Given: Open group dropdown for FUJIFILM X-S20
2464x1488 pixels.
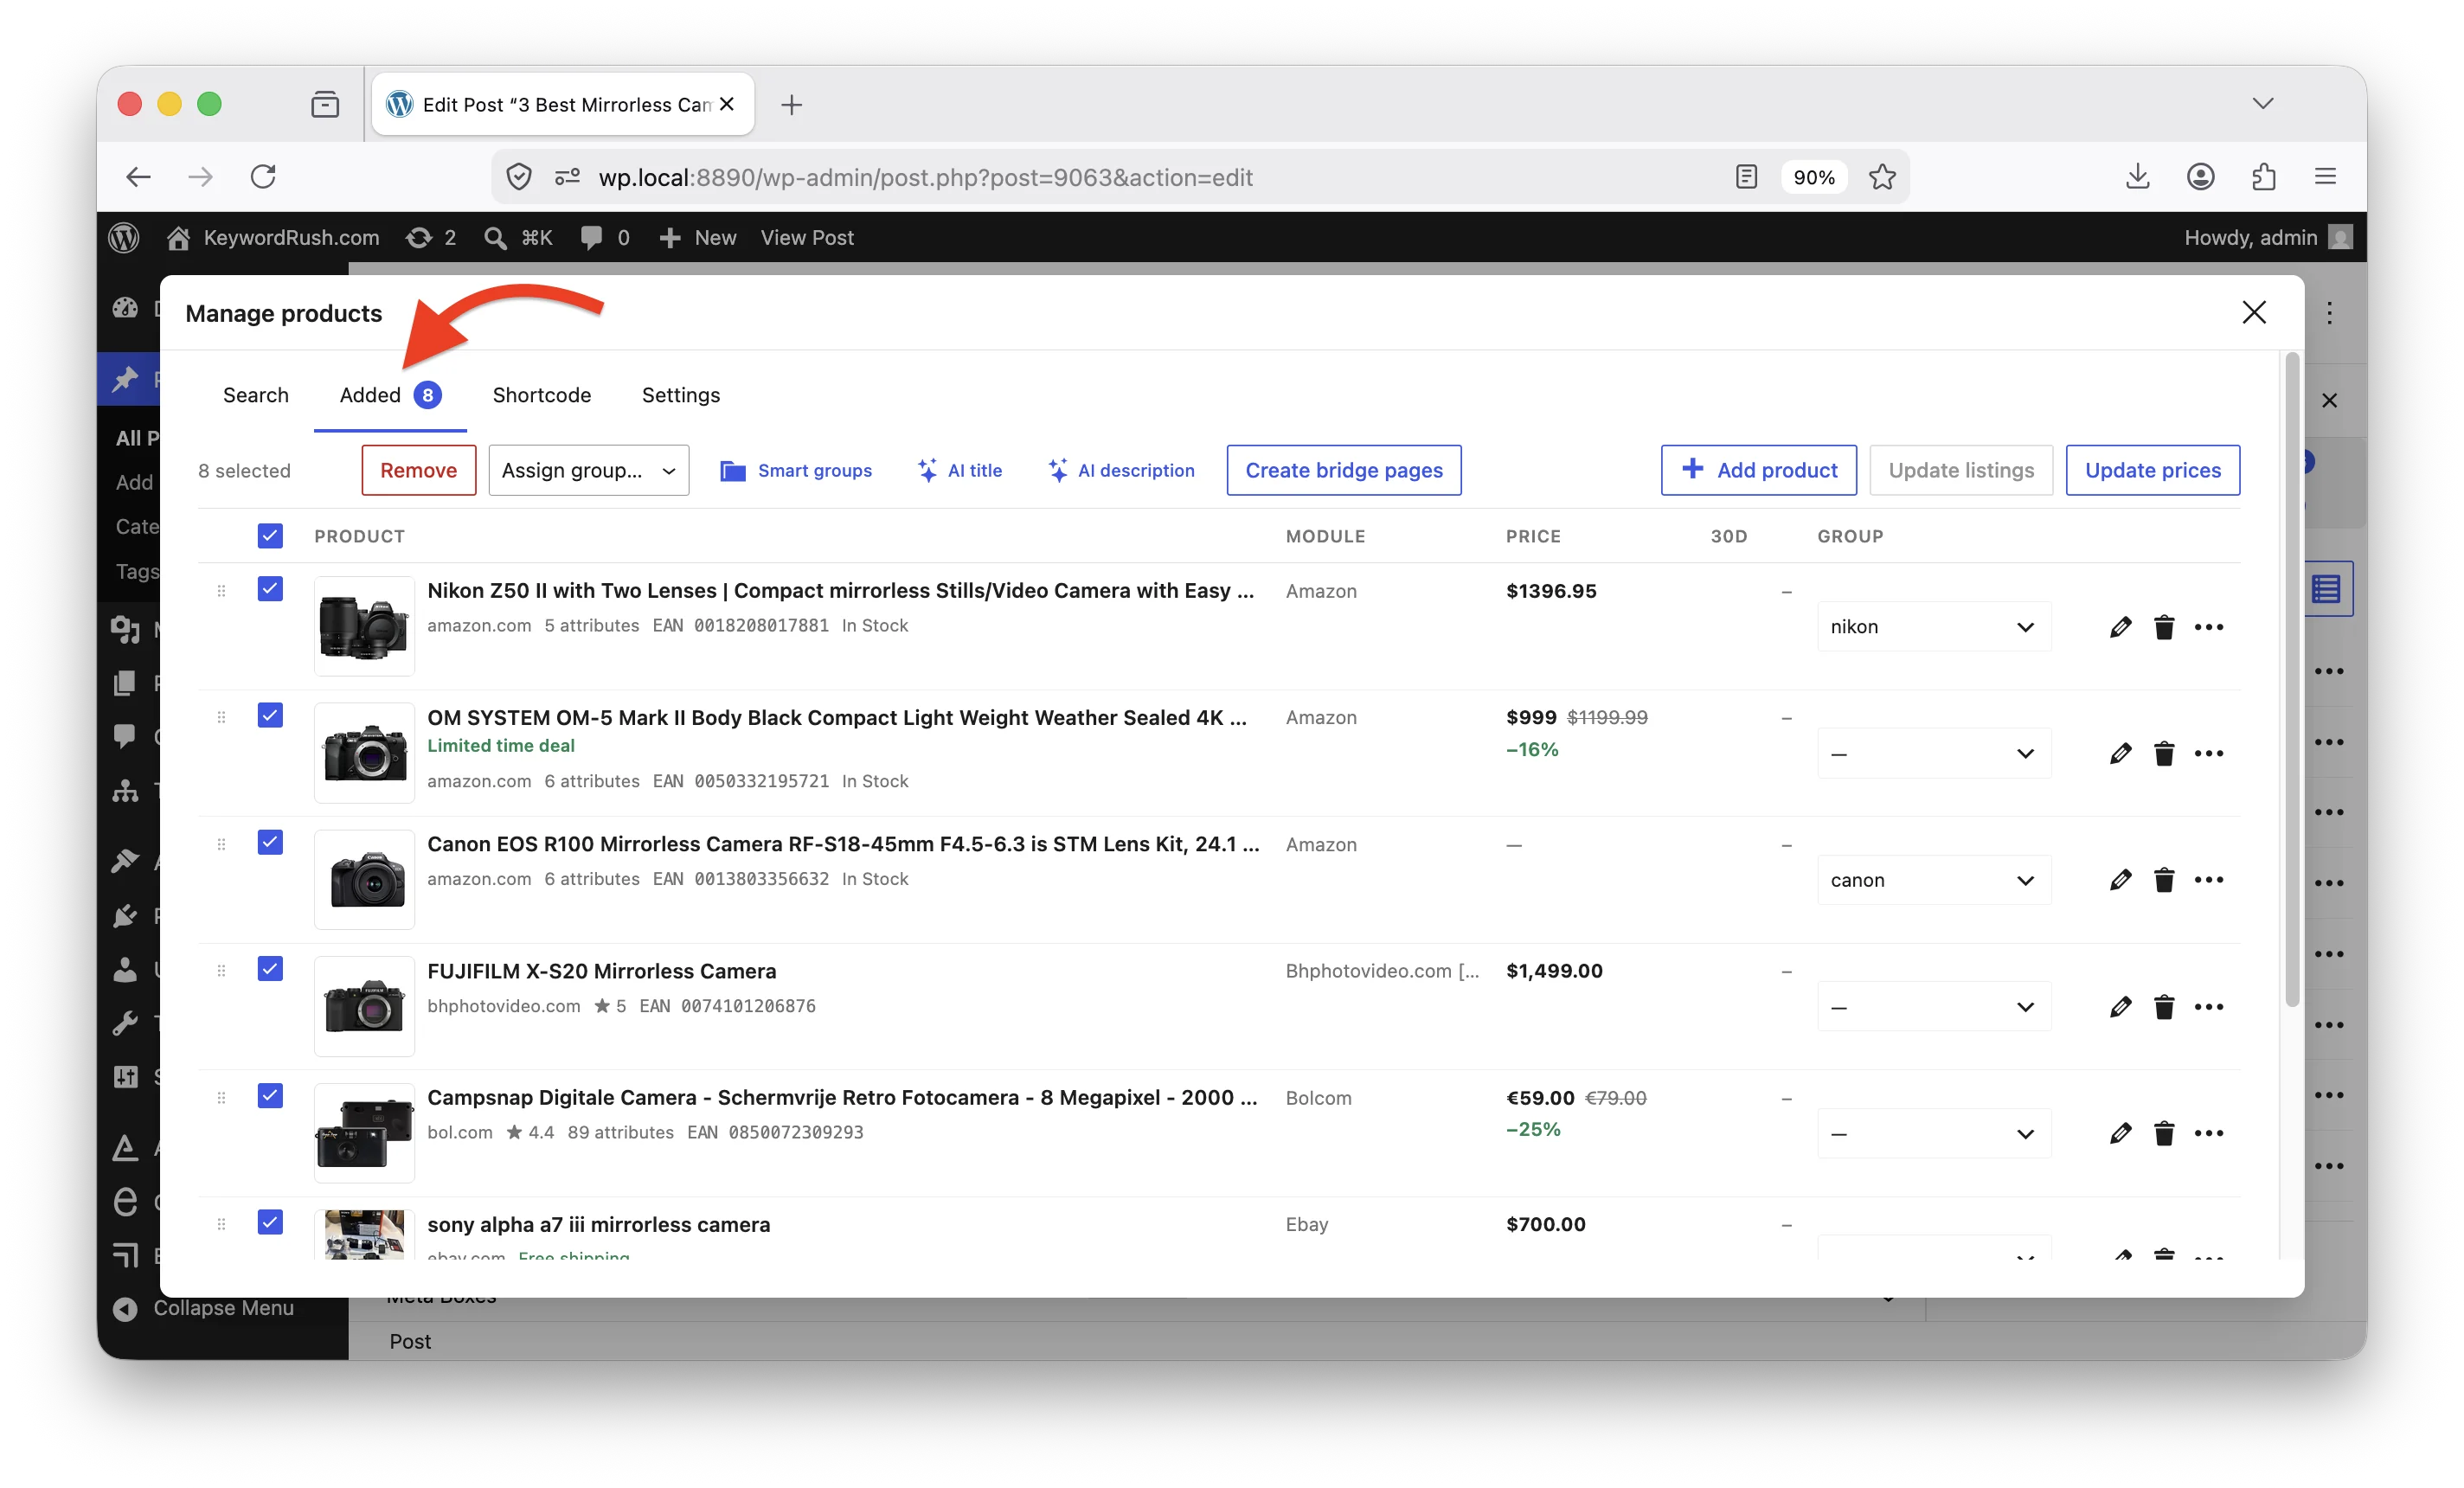Looking at the screenshot, I should click(1934, 1007).
